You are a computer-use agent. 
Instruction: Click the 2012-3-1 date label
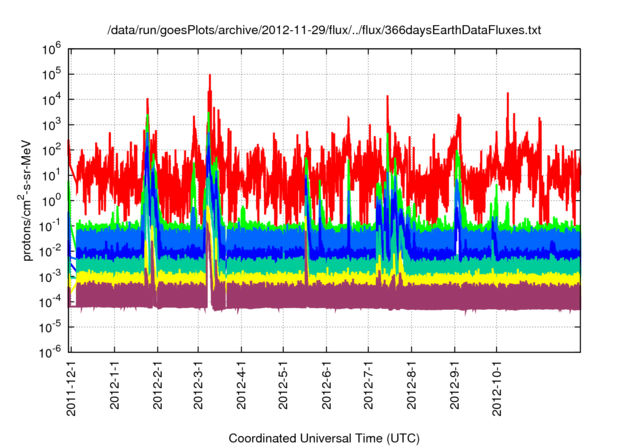pyautogui.click(x=198, y=384)
